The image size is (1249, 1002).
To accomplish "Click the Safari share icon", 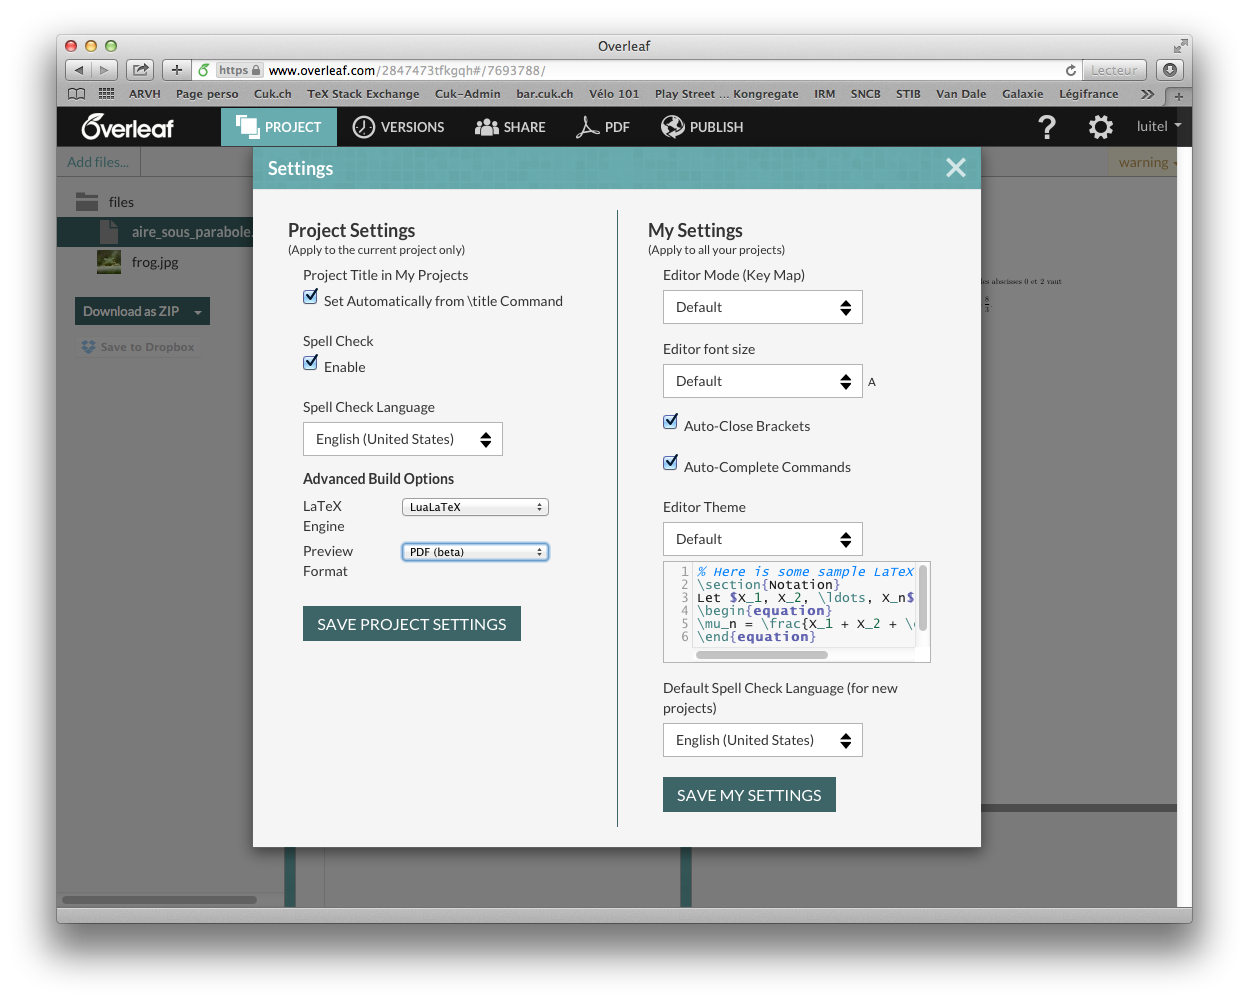I will [x=140, y=70].
